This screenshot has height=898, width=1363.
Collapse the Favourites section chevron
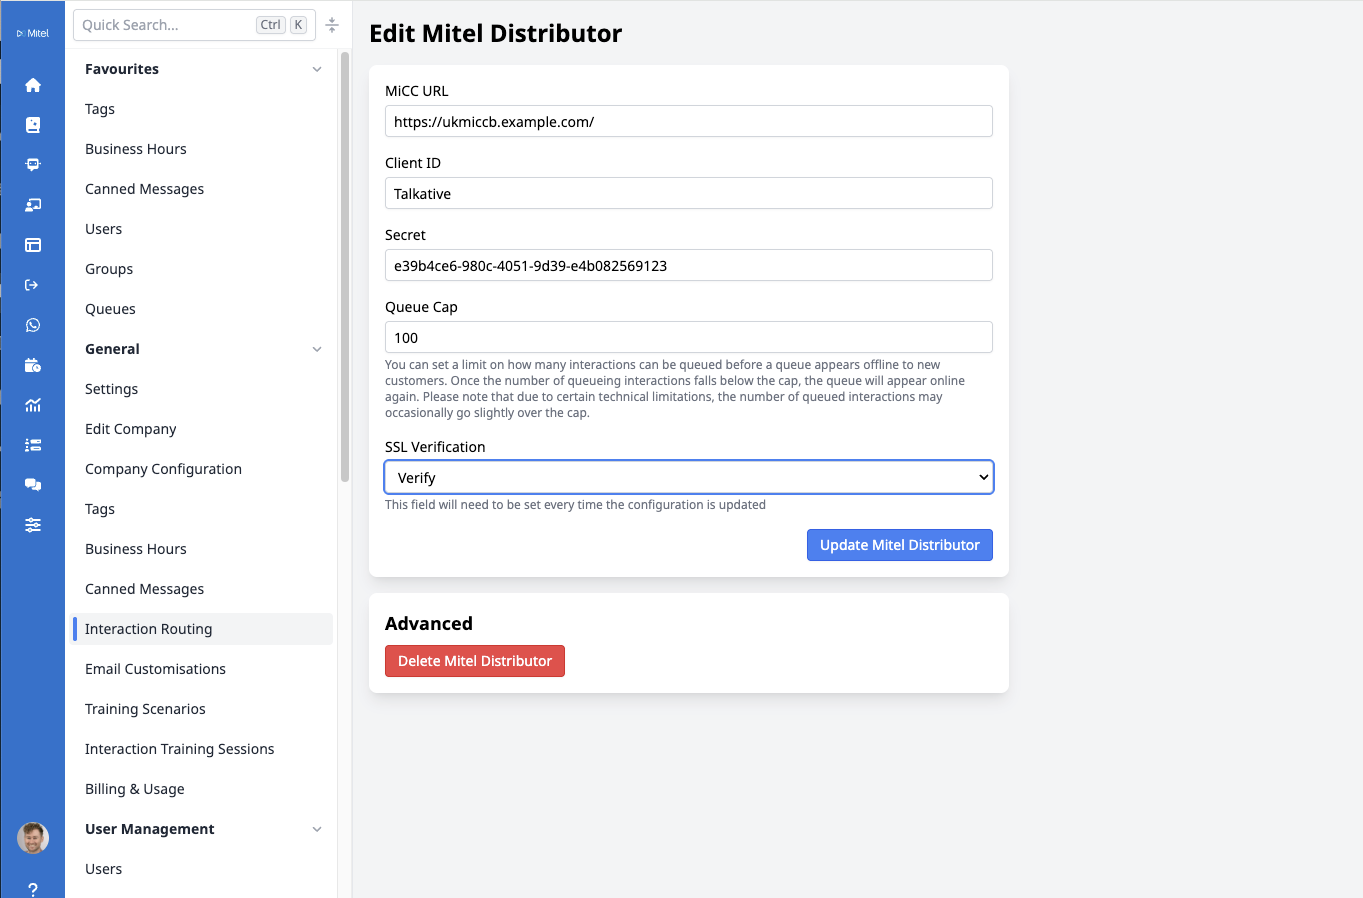coord(317,69)
